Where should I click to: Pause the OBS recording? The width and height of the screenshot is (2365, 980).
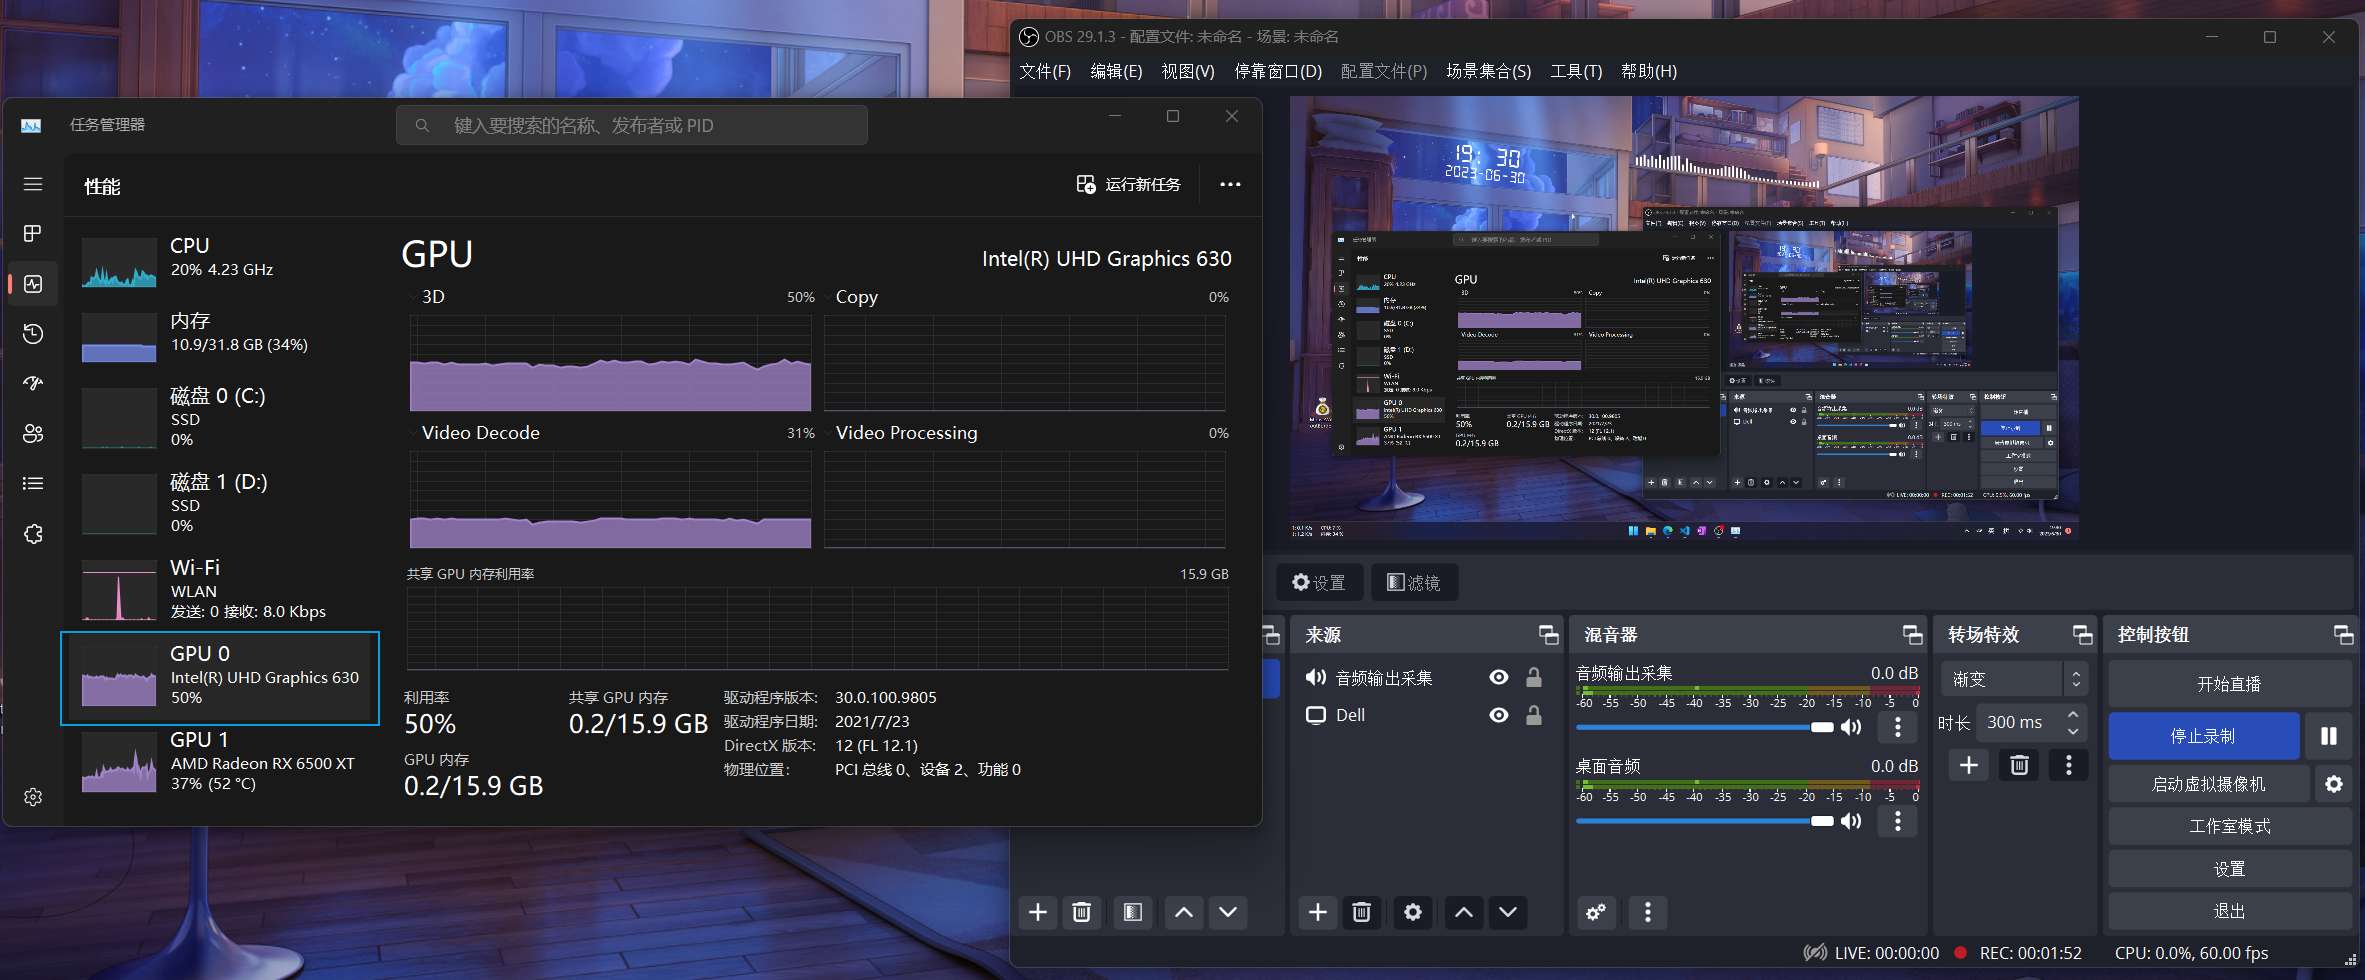(2328, 736)
